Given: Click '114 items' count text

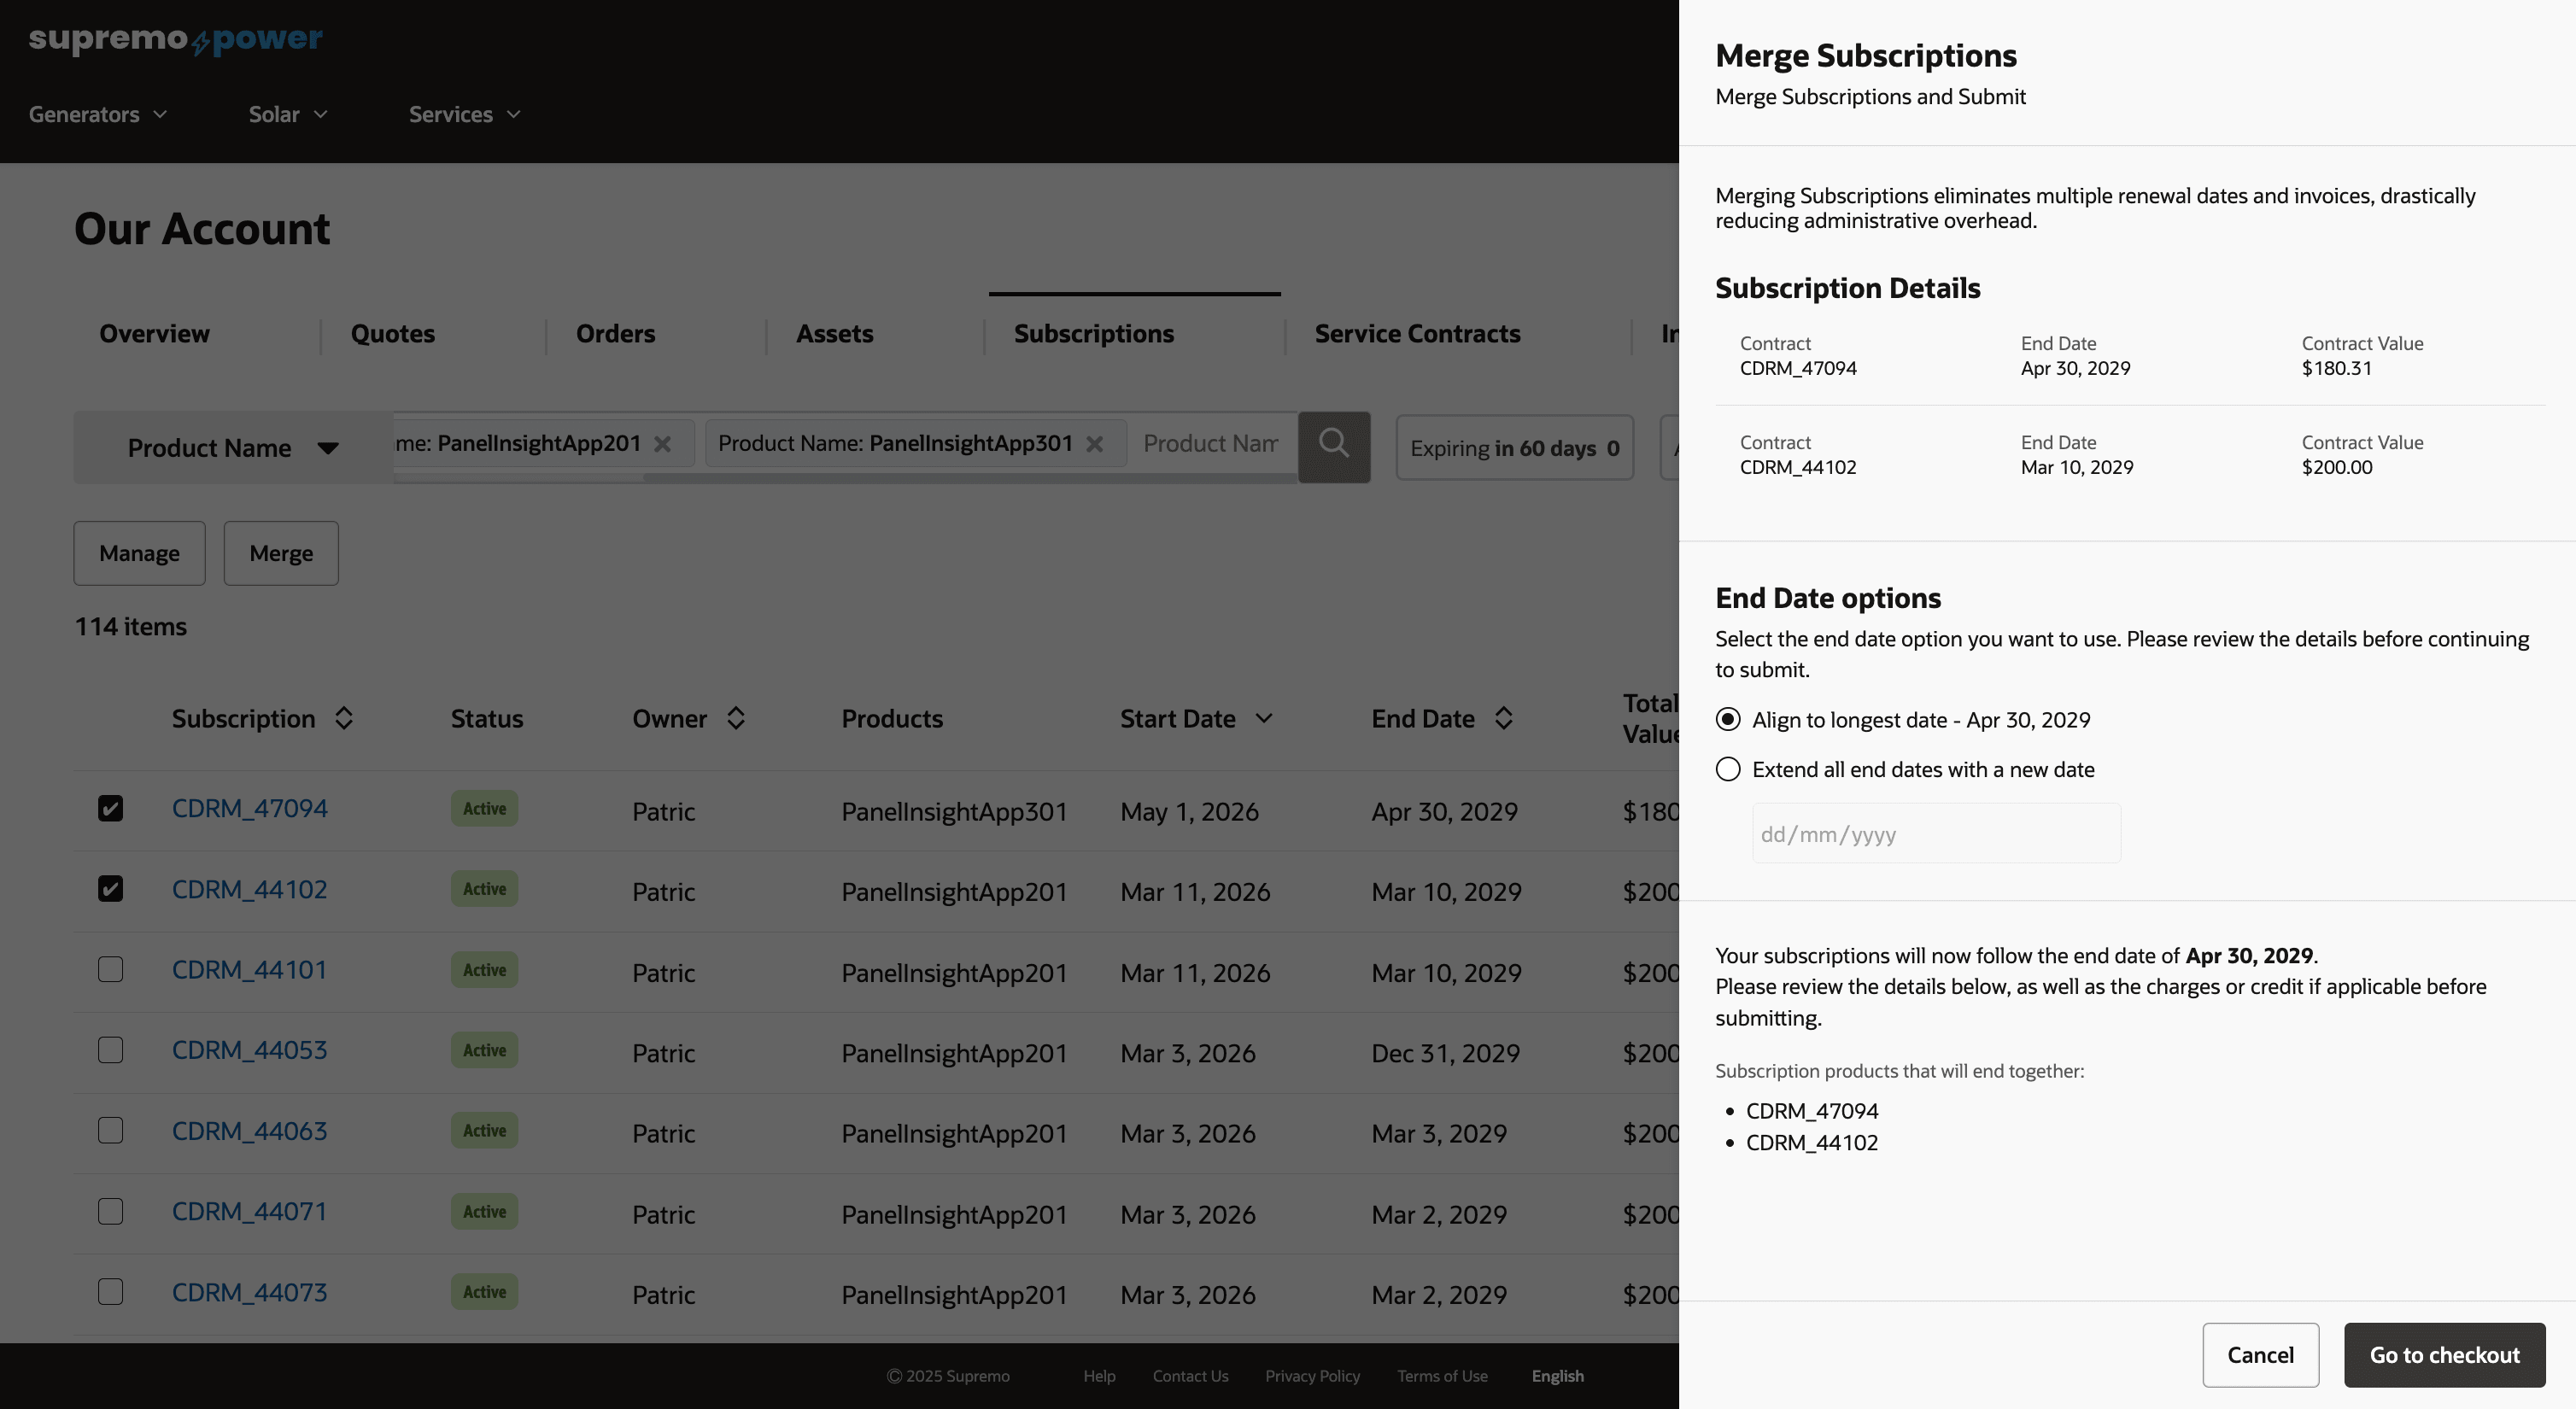Looking at the screenshot, I should [x=130, y=626].
